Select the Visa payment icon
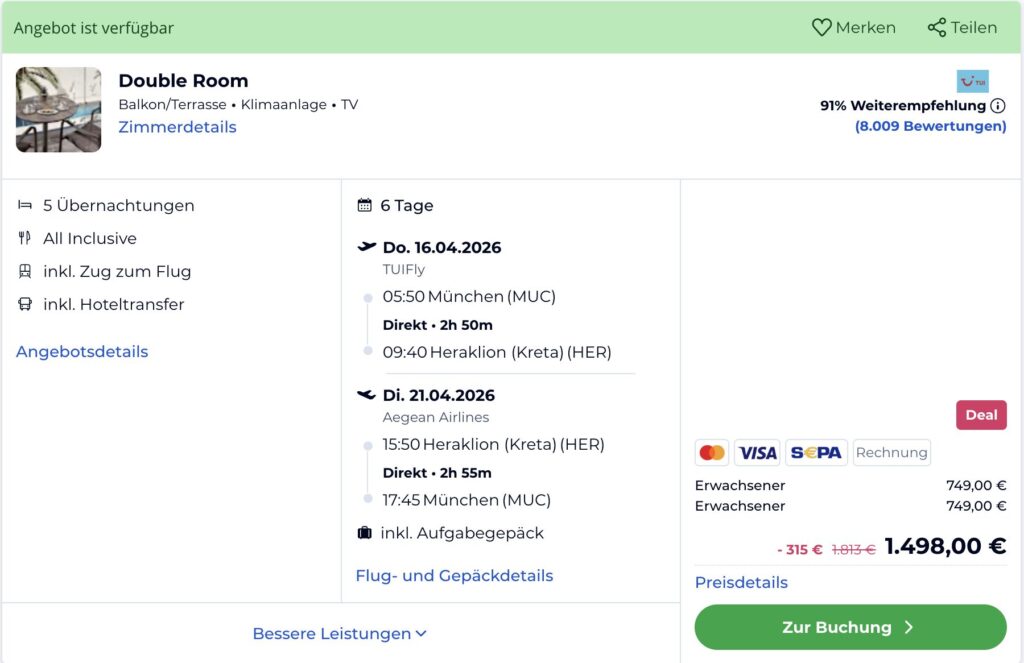The height and width of the screenshot is (663, 1024). pos(757,452)
